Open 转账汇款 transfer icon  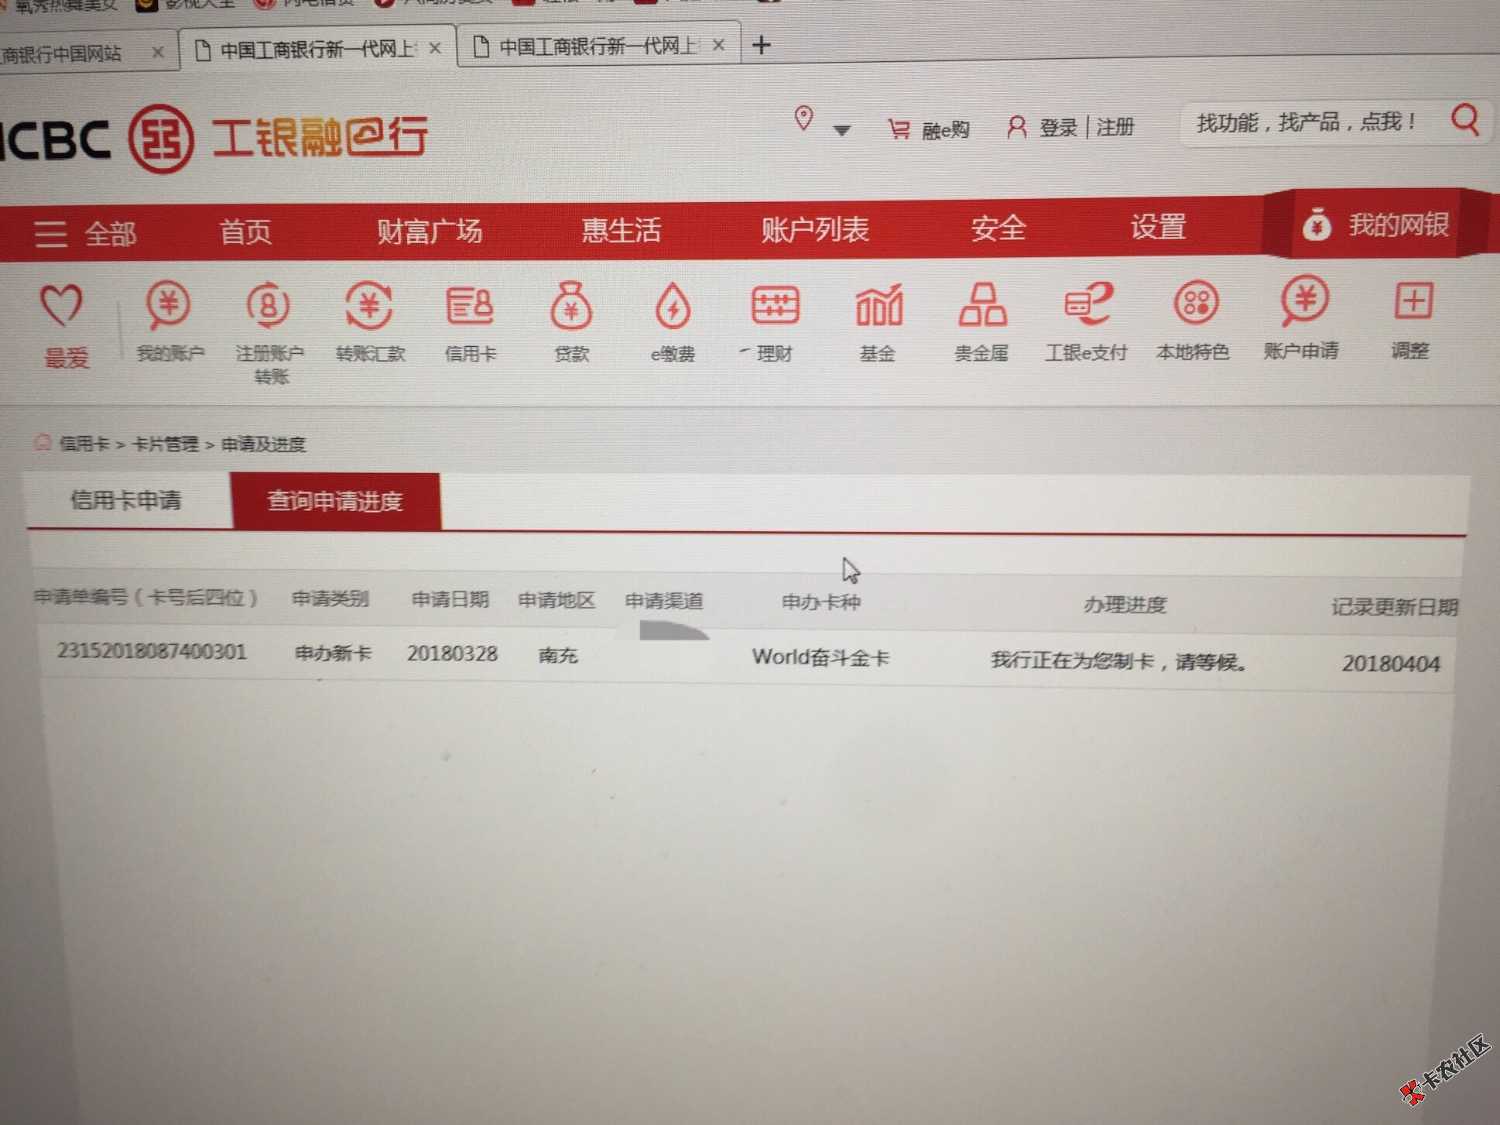369,306
